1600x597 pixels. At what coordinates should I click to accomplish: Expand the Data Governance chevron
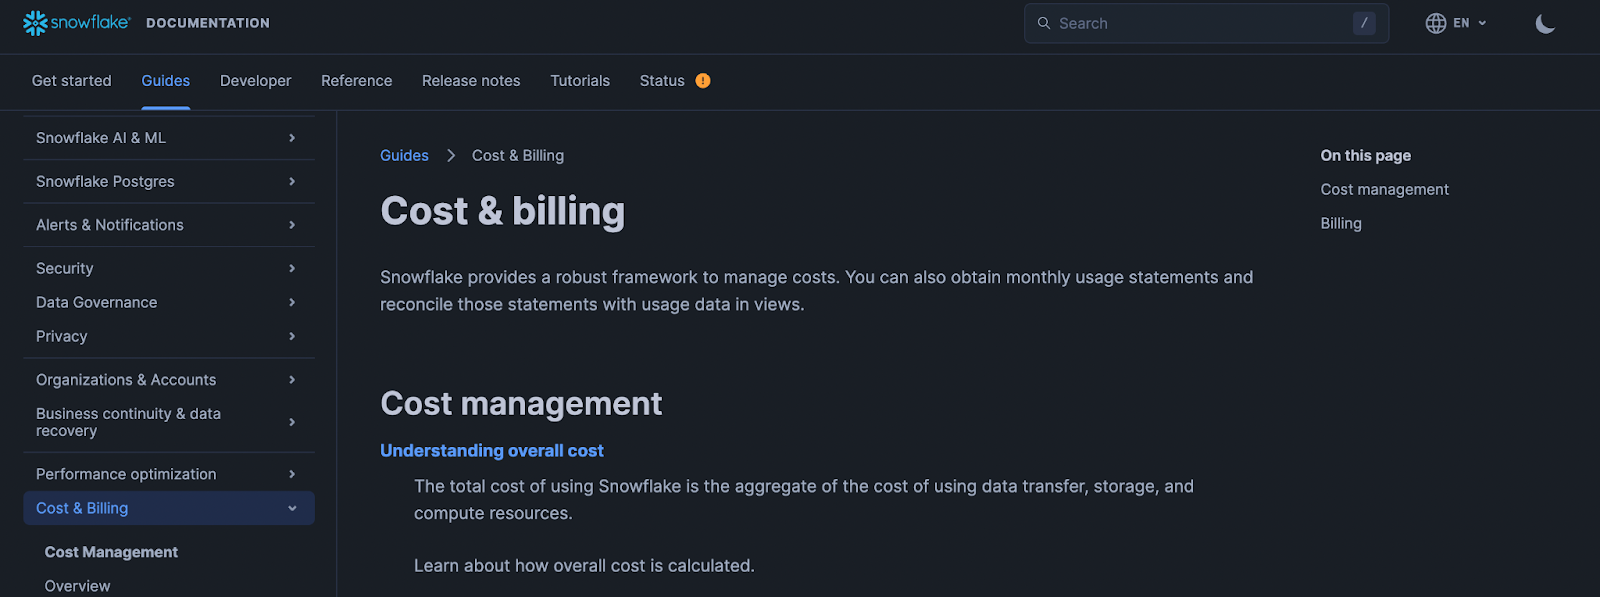(292, 302)
